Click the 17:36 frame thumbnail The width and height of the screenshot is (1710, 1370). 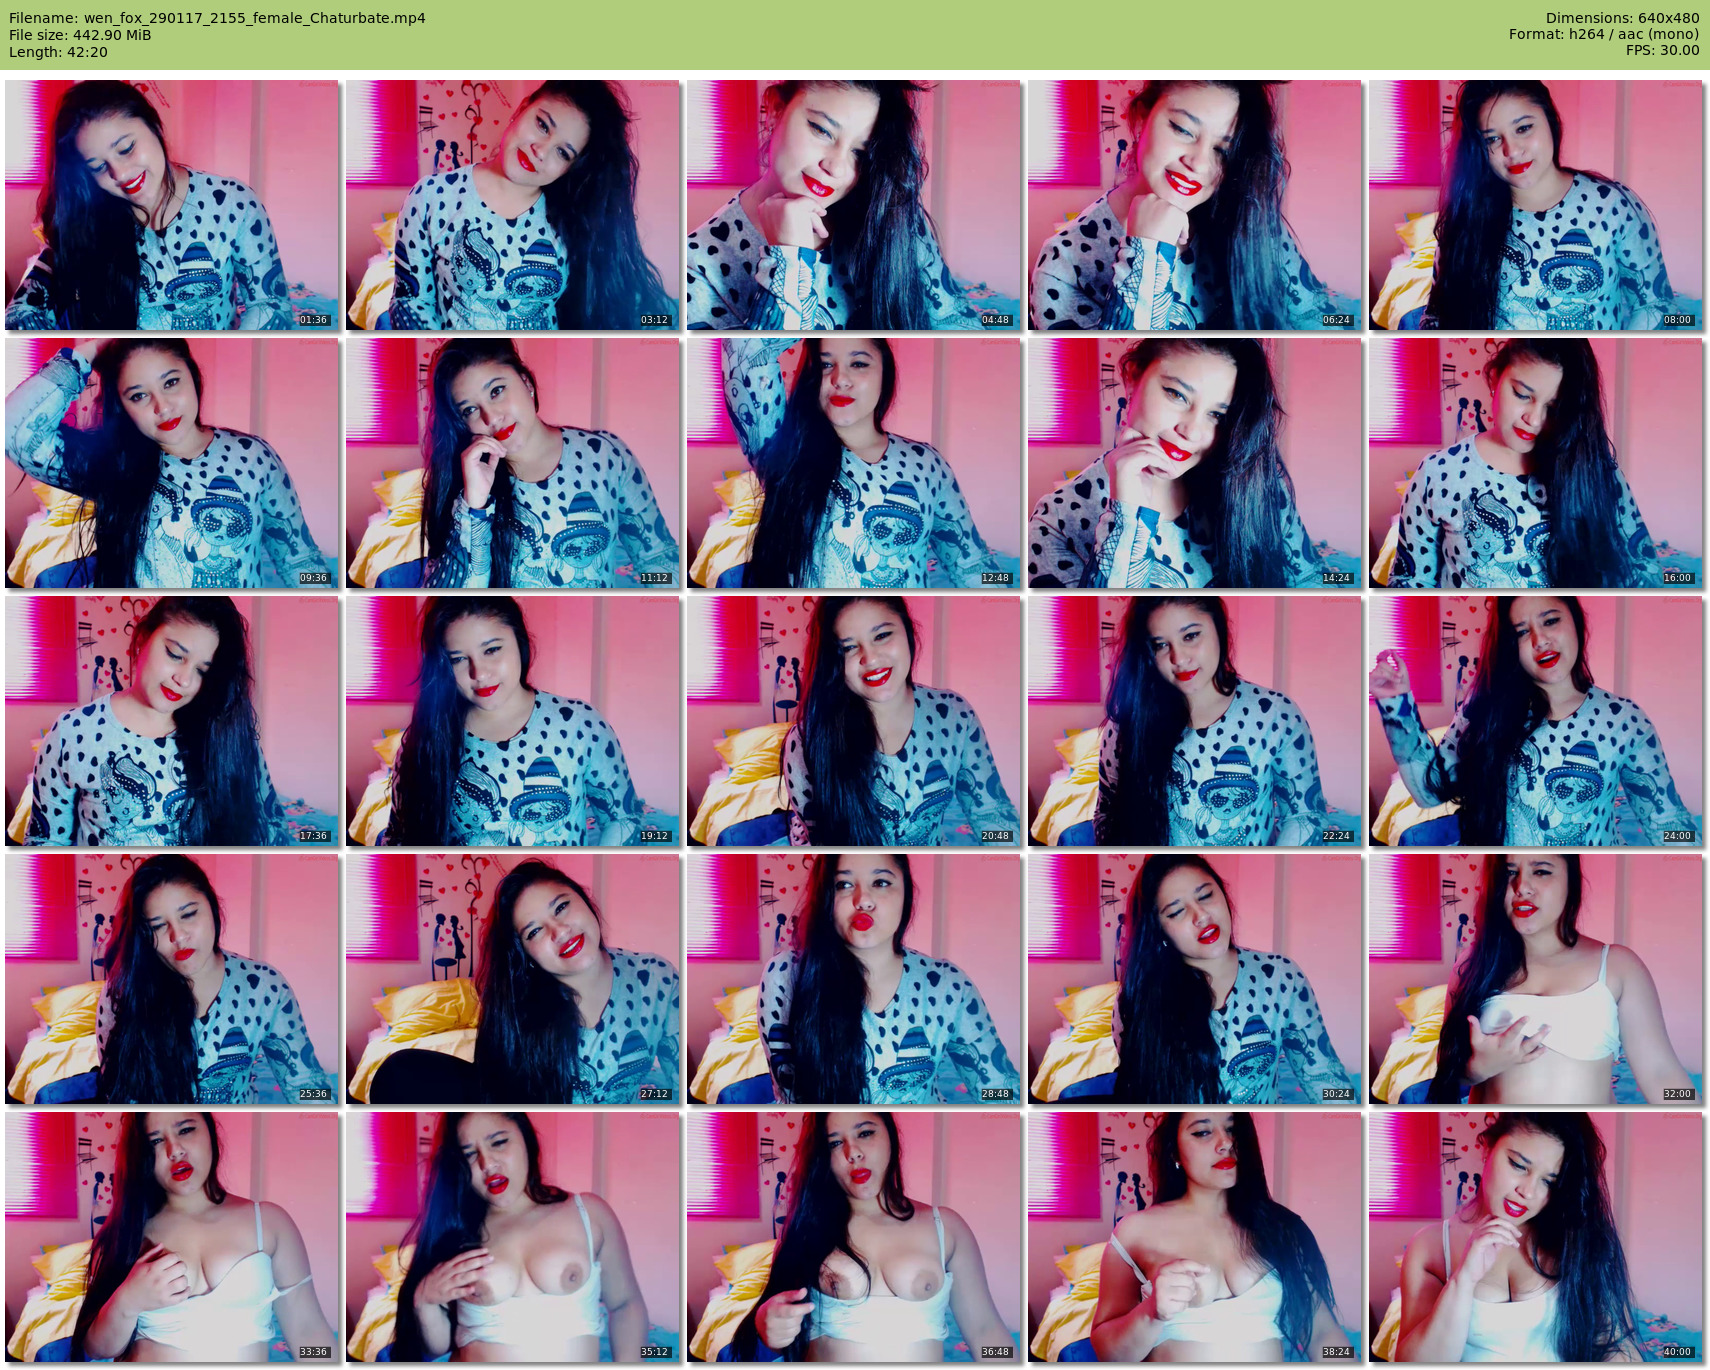point(171,721)
